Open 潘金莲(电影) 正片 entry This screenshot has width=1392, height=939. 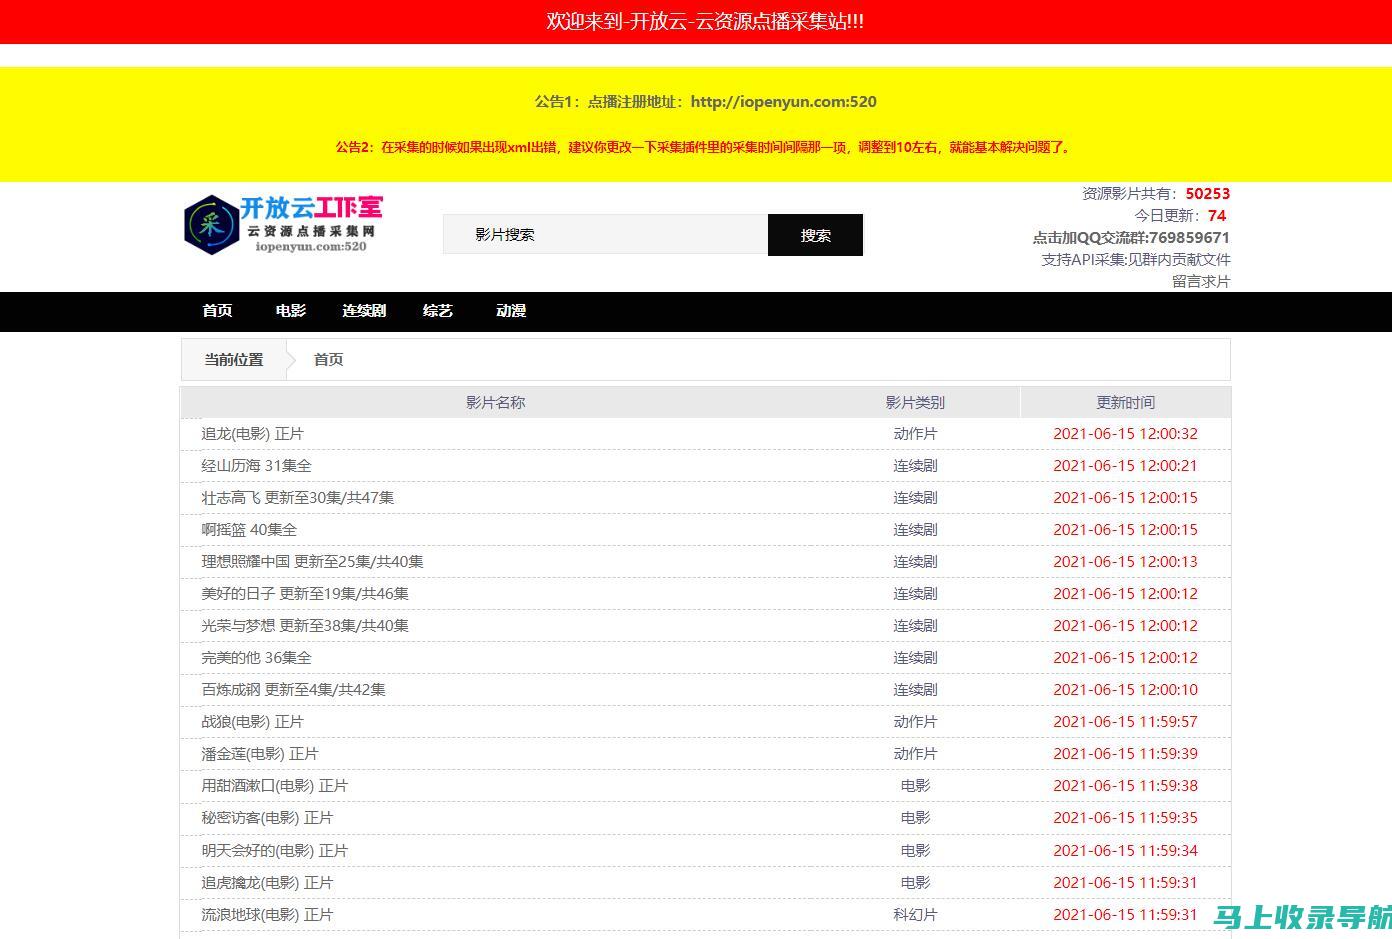coord(260,753)
